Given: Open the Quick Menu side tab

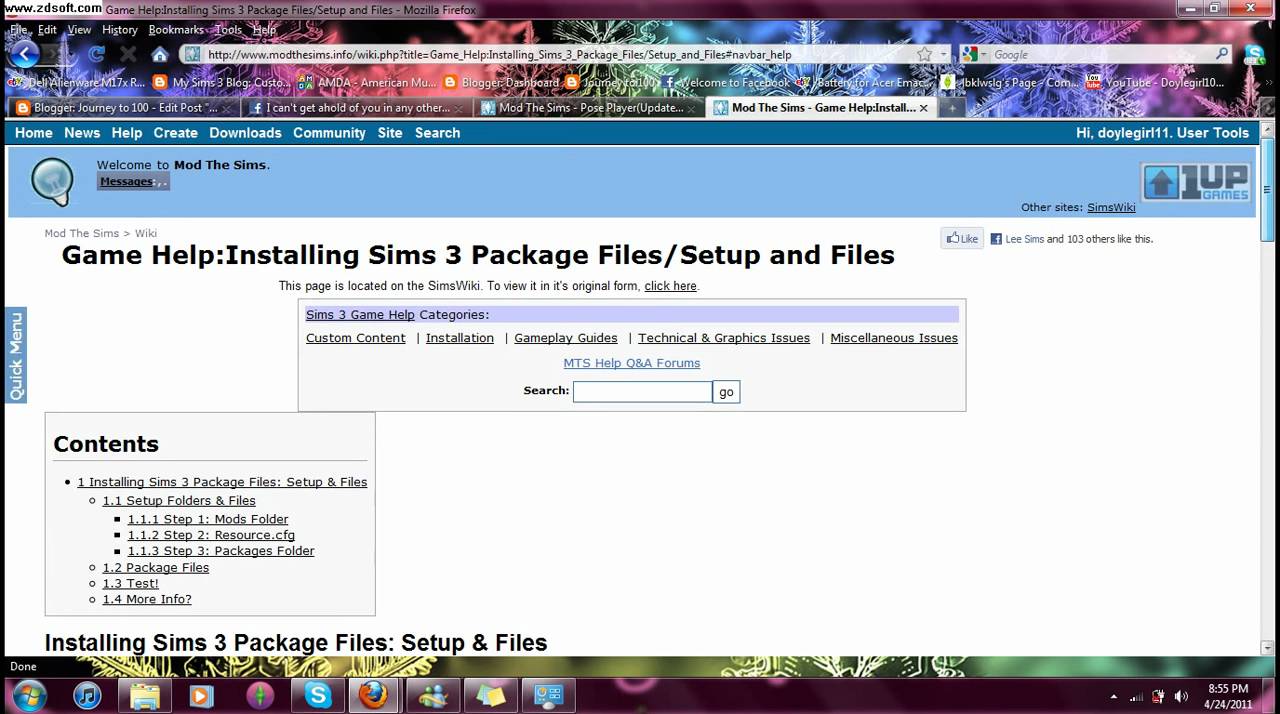Looking at the screenshot, I should coord(16,356).
